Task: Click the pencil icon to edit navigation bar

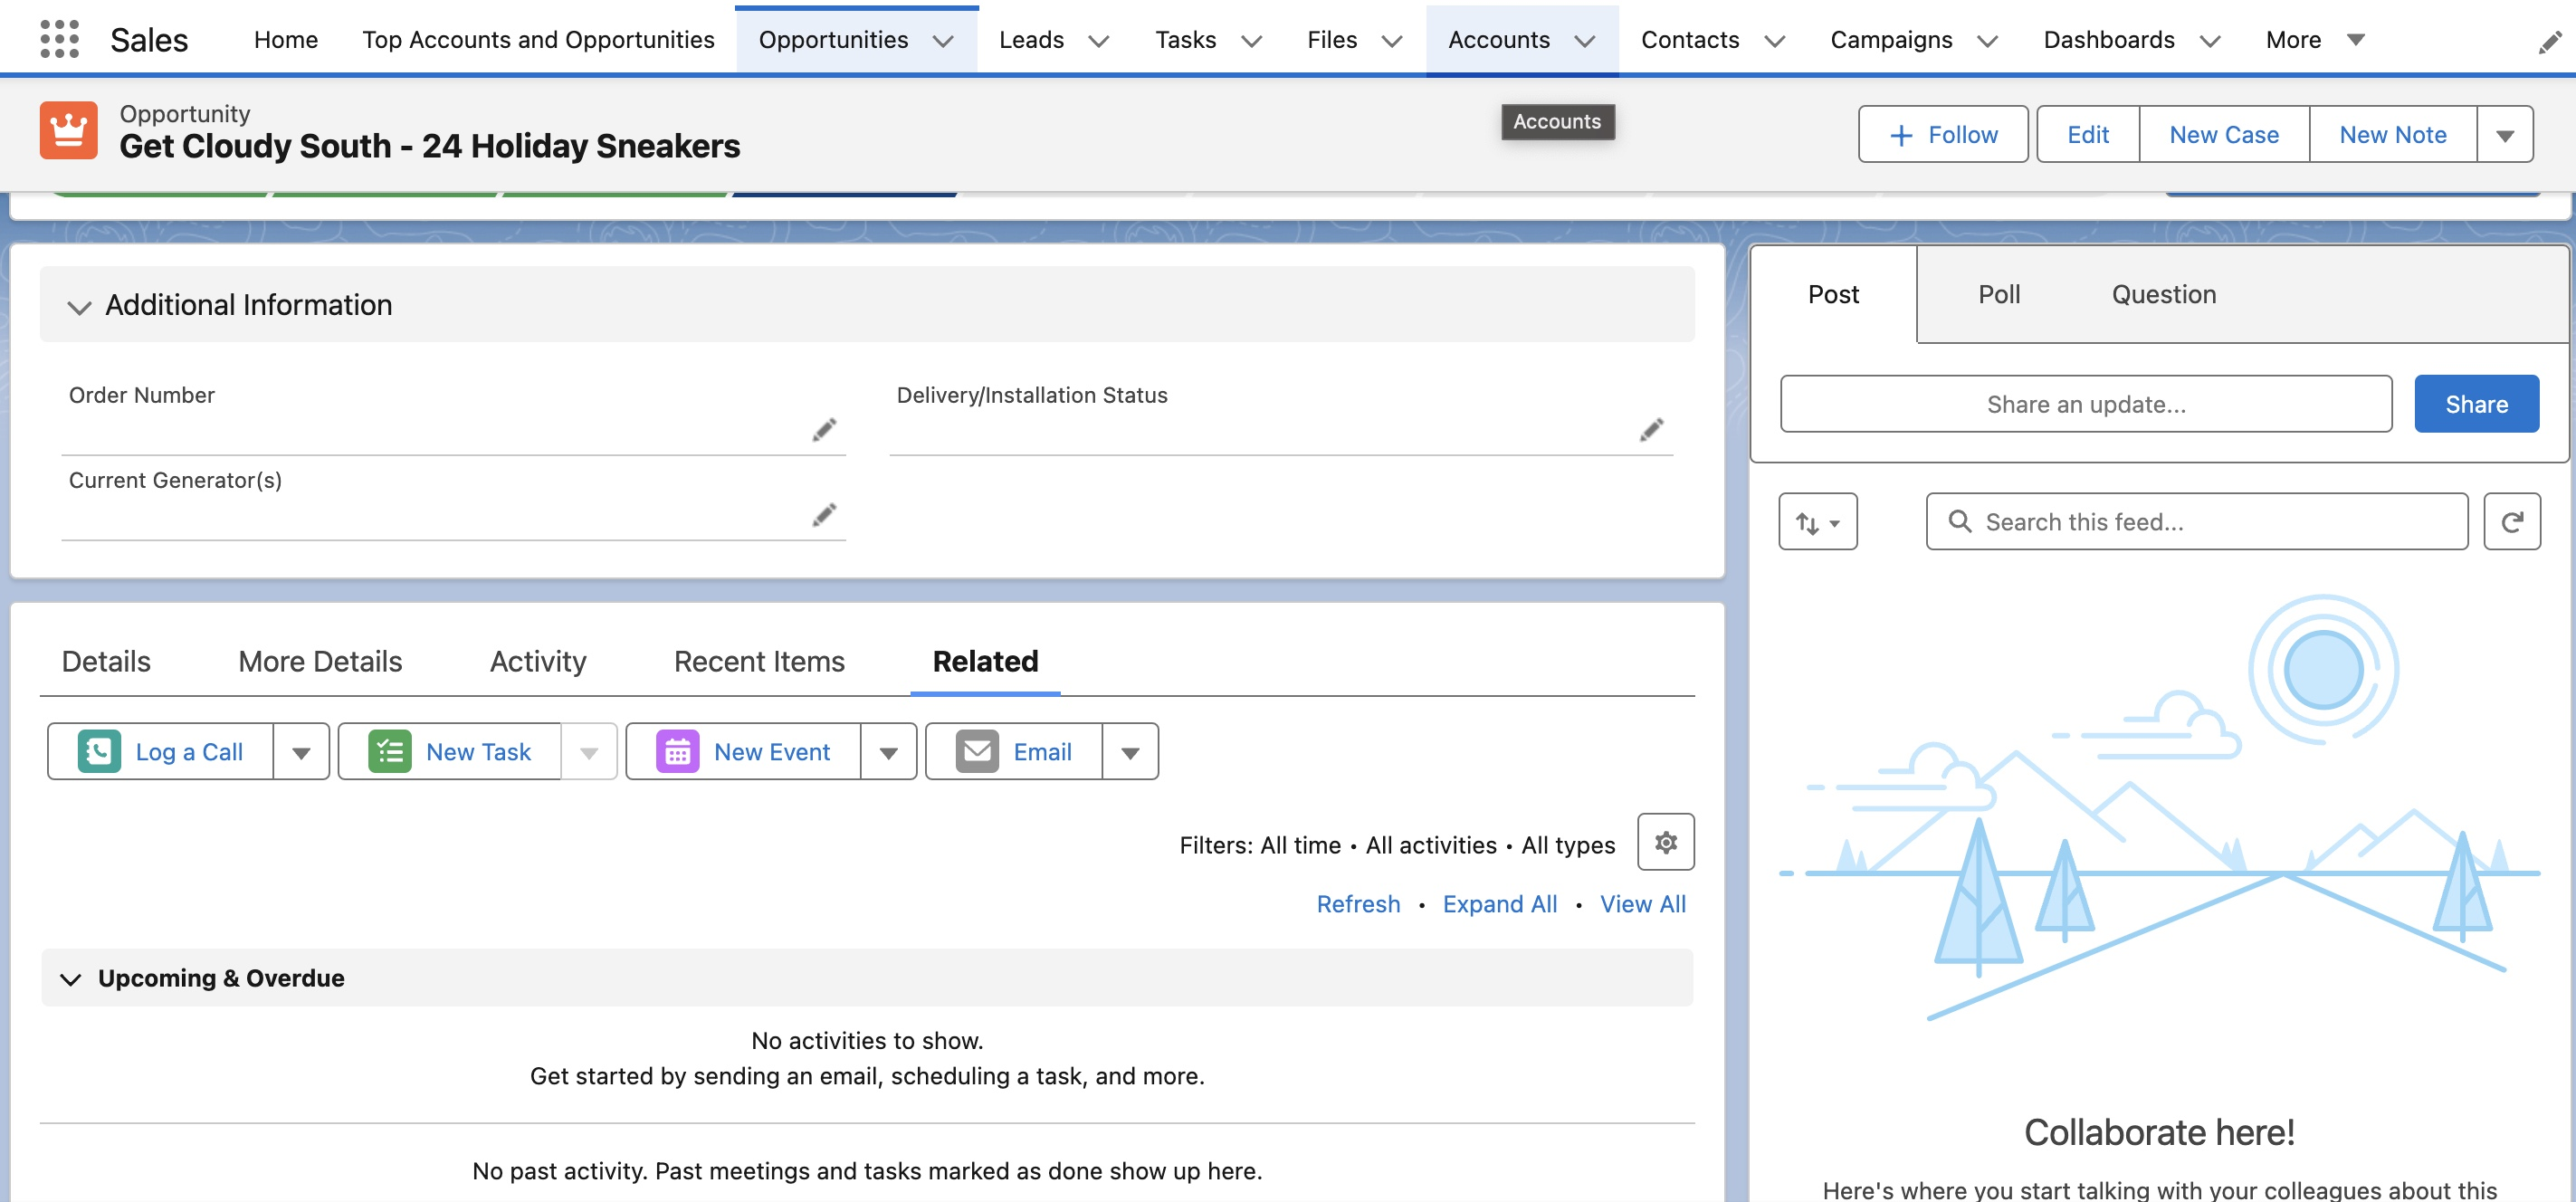Action: pyautogui.click(x=2549, y=42)
